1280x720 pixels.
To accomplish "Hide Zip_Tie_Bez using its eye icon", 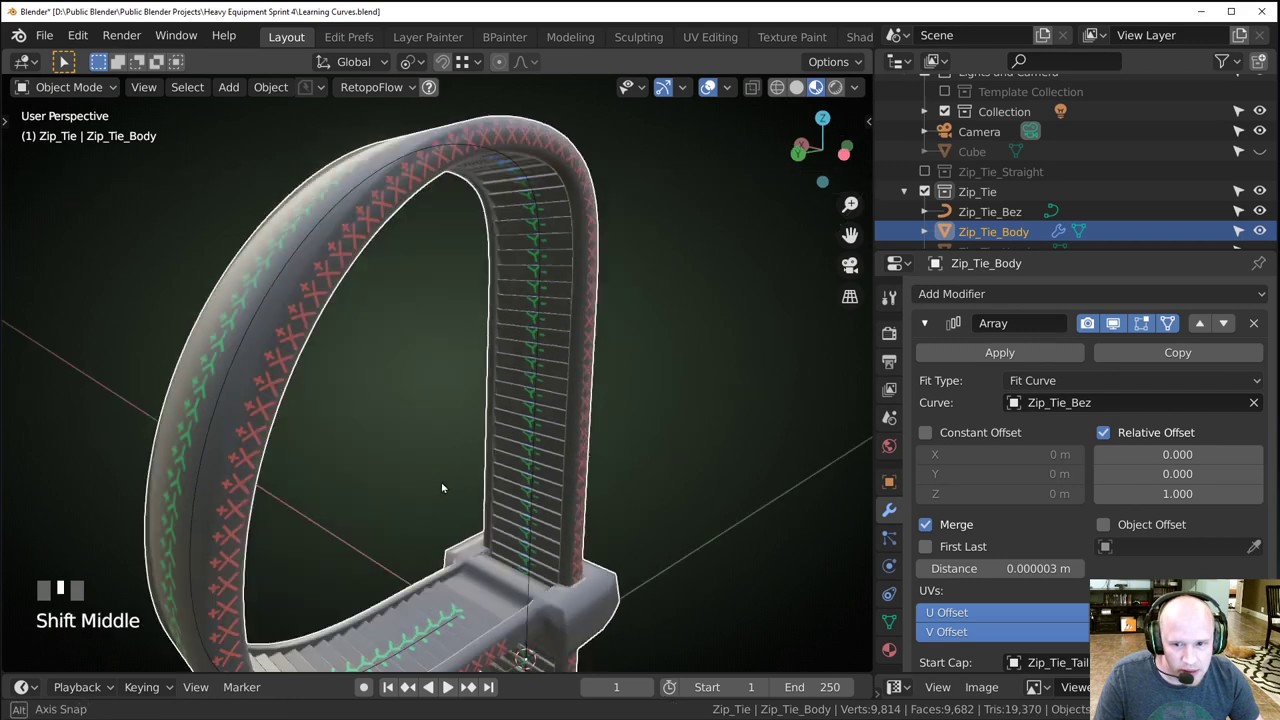I will (1259, 211).
